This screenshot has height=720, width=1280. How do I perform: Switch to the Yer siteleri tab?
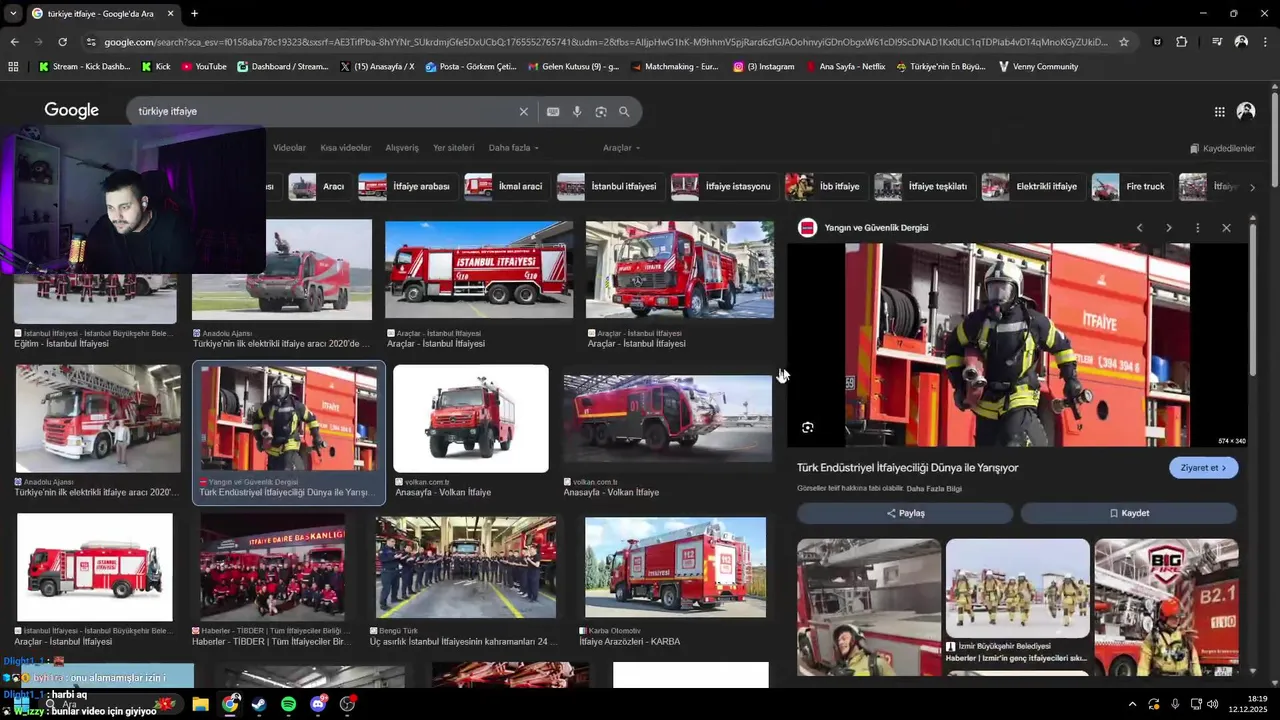[x=453, y=148]
